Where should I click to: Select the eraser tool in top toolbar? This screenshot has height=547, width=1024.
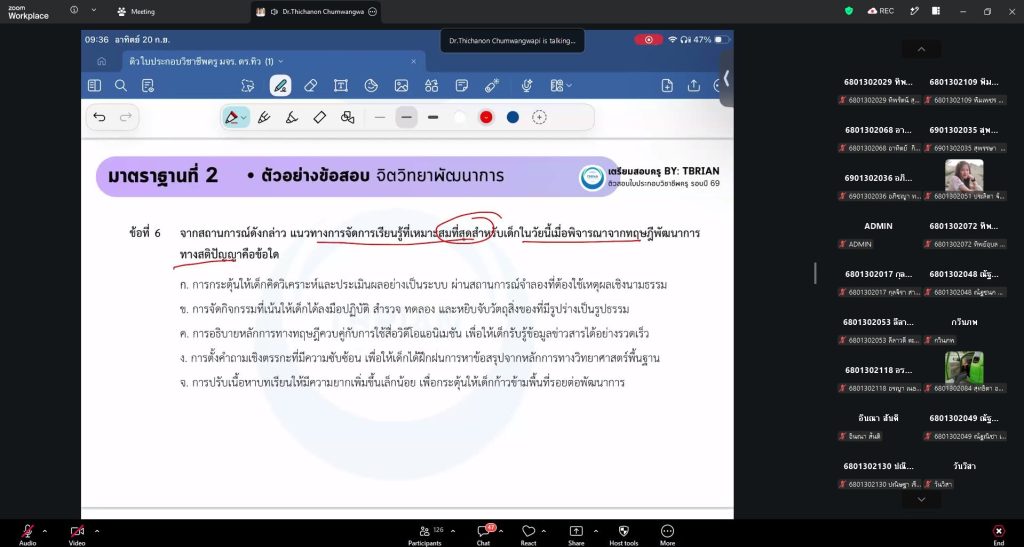pos(311,86)
